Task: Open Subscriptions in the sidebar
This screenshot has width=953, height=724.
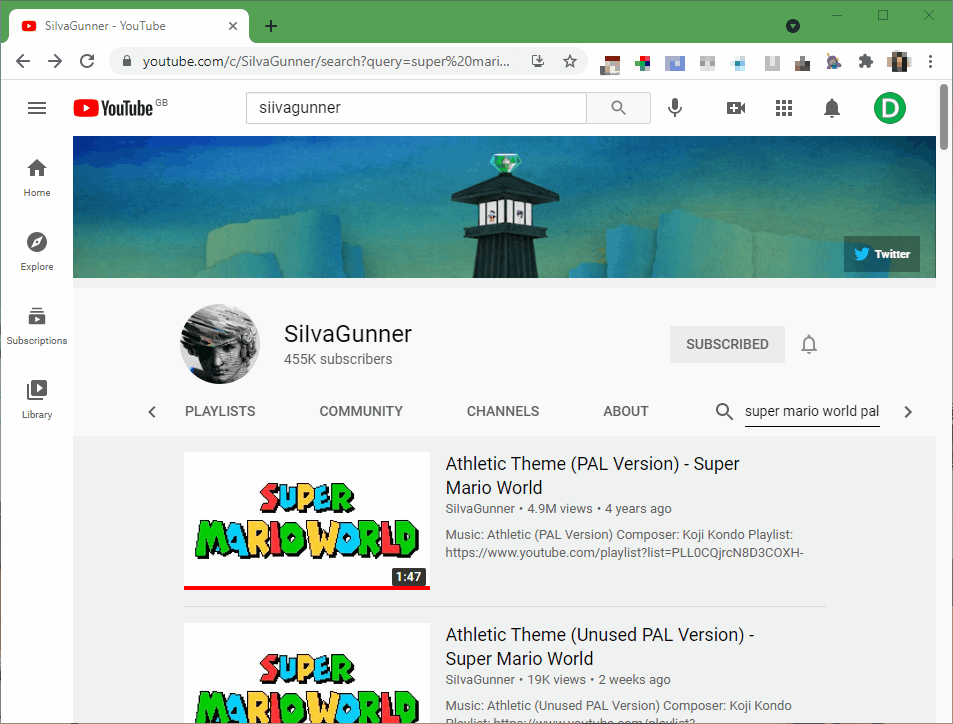Action: click(x=37, y=326)
